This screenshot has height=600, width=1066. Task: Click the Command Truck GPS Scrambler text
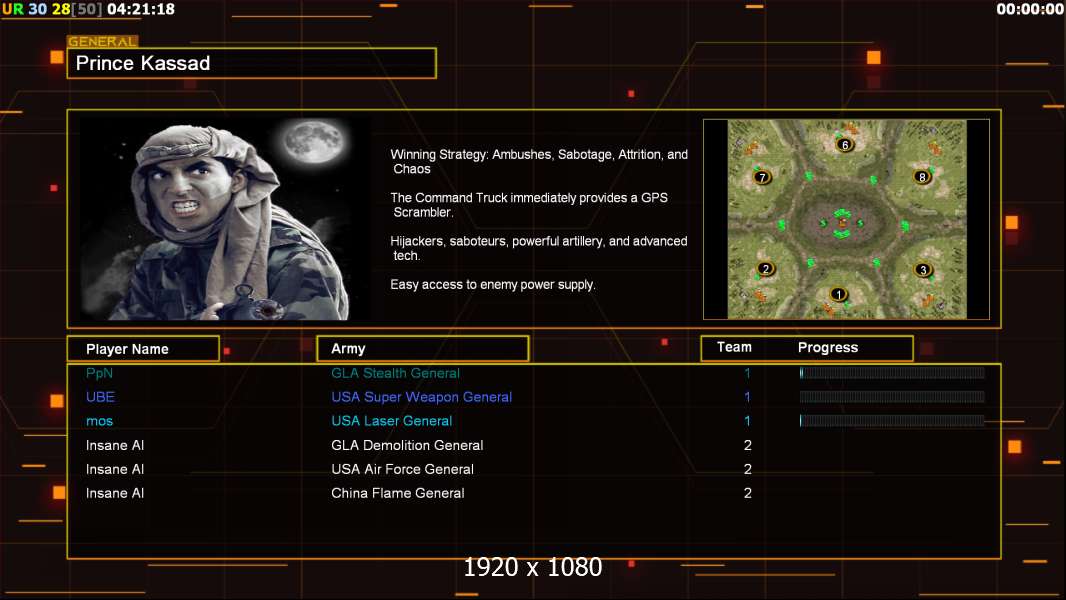coord(529,205)
